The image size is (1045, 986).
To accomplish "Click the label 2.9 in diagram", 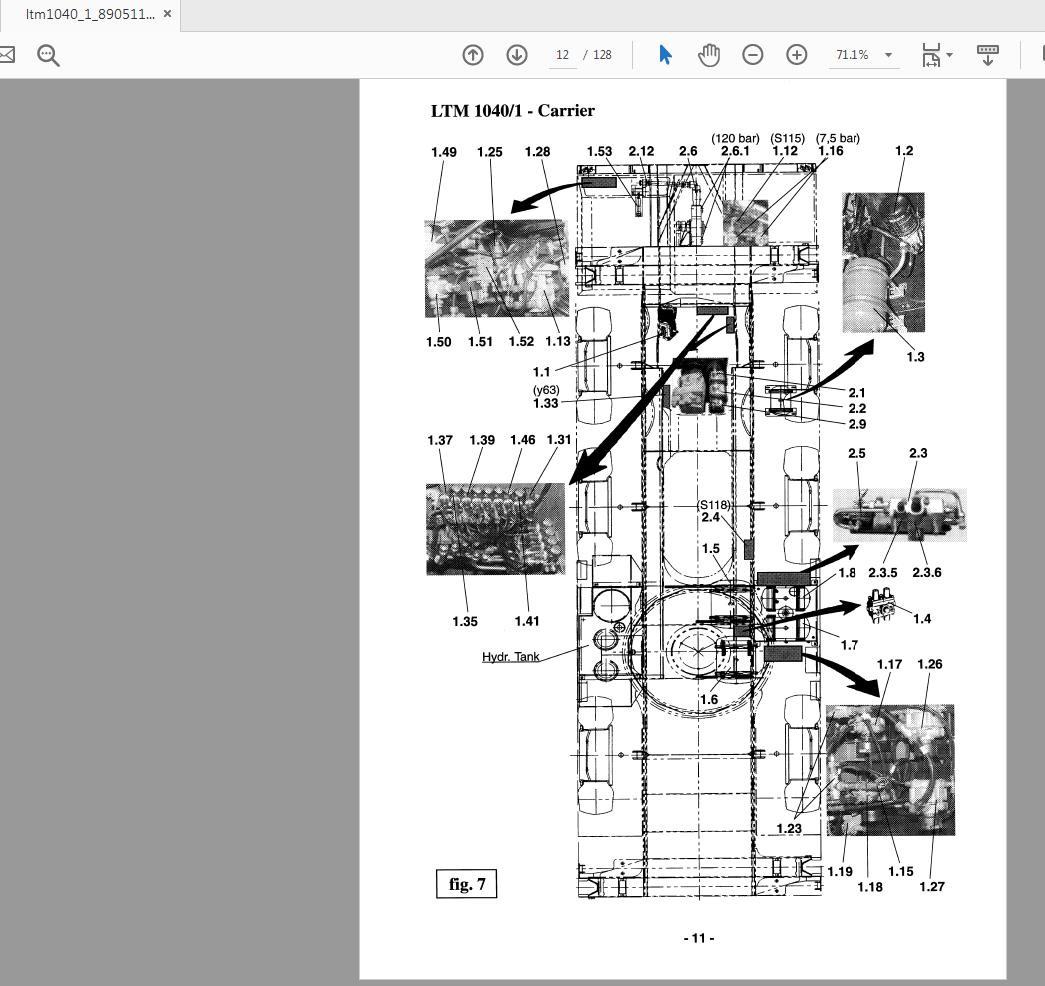I will [x=857, y=424].
